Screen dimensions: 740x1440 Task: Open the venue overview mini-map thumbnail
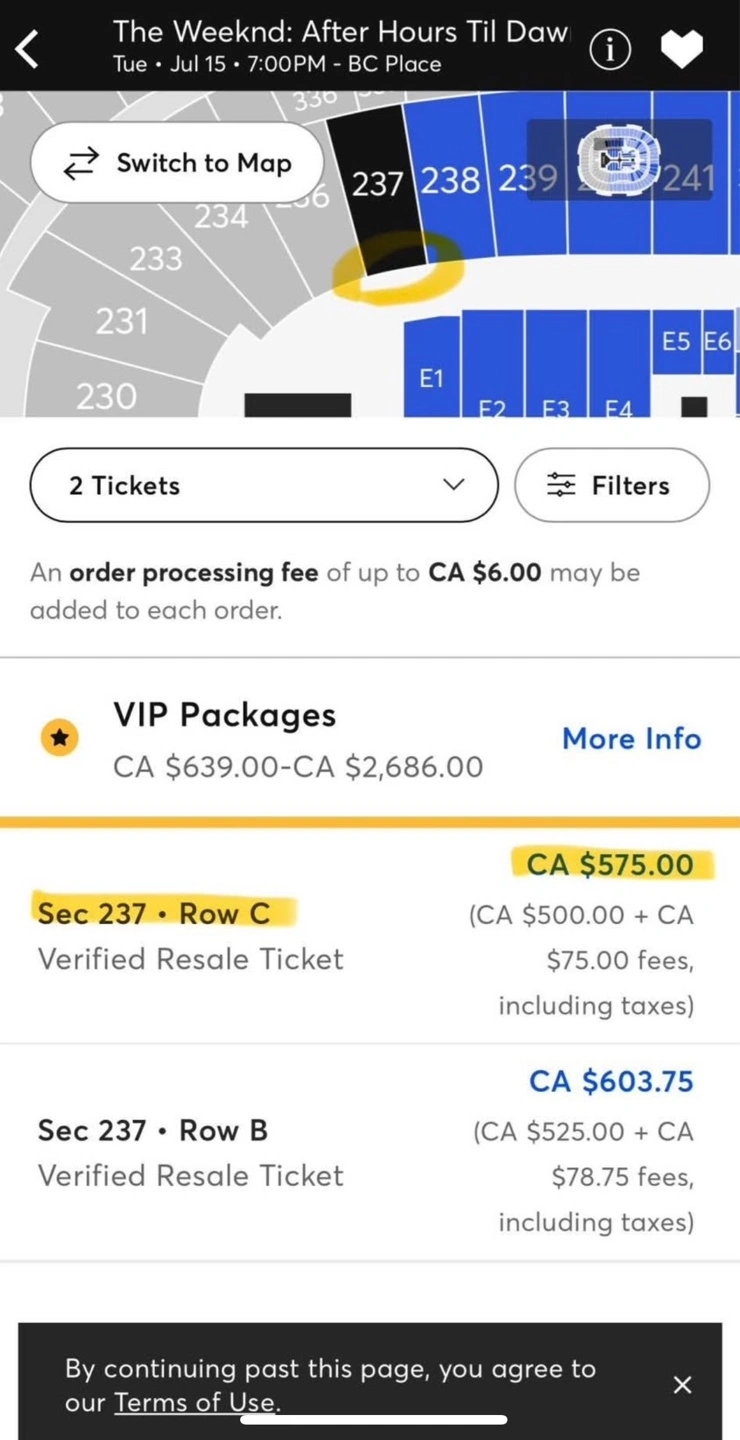619,161
